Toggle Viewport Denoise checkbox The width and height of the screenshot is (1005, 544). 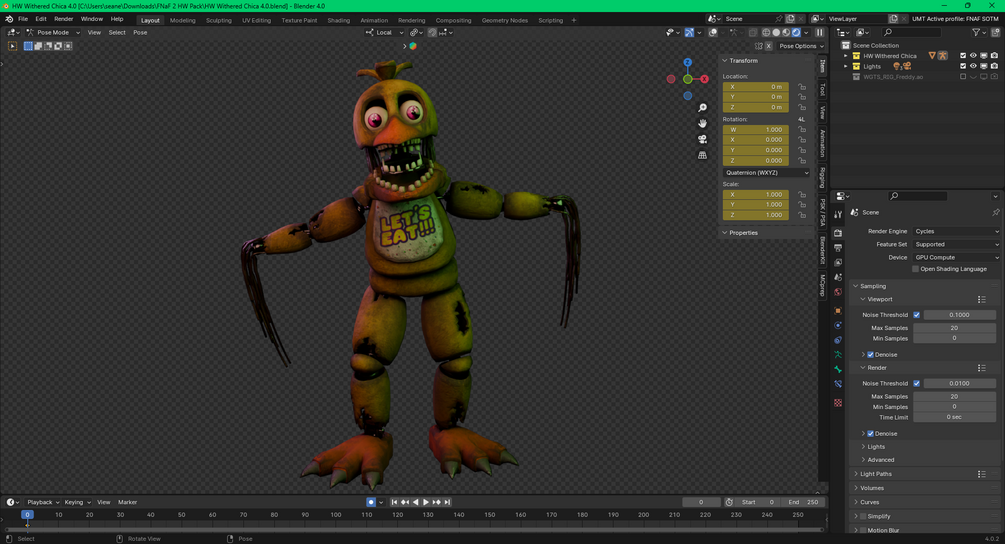[x=870, y=354]
